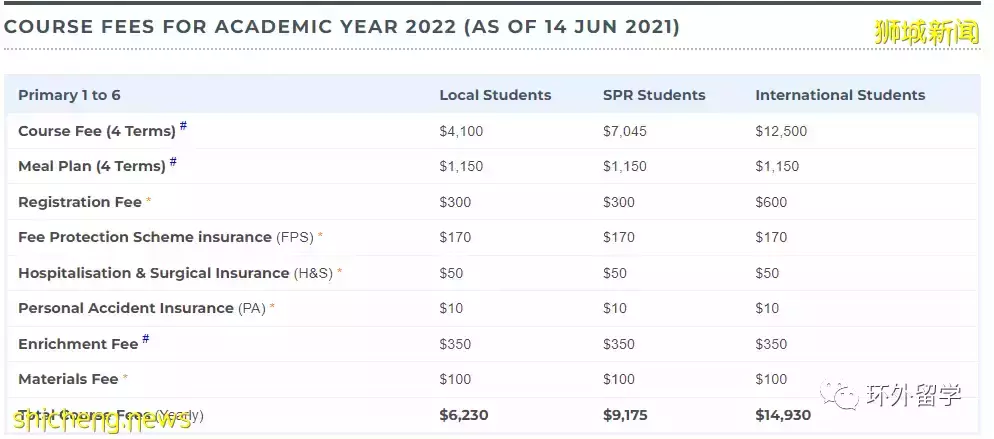Click the asterisk next to Registration Fee
This screenshot has height=439, width=994.
tap(149, 201)
